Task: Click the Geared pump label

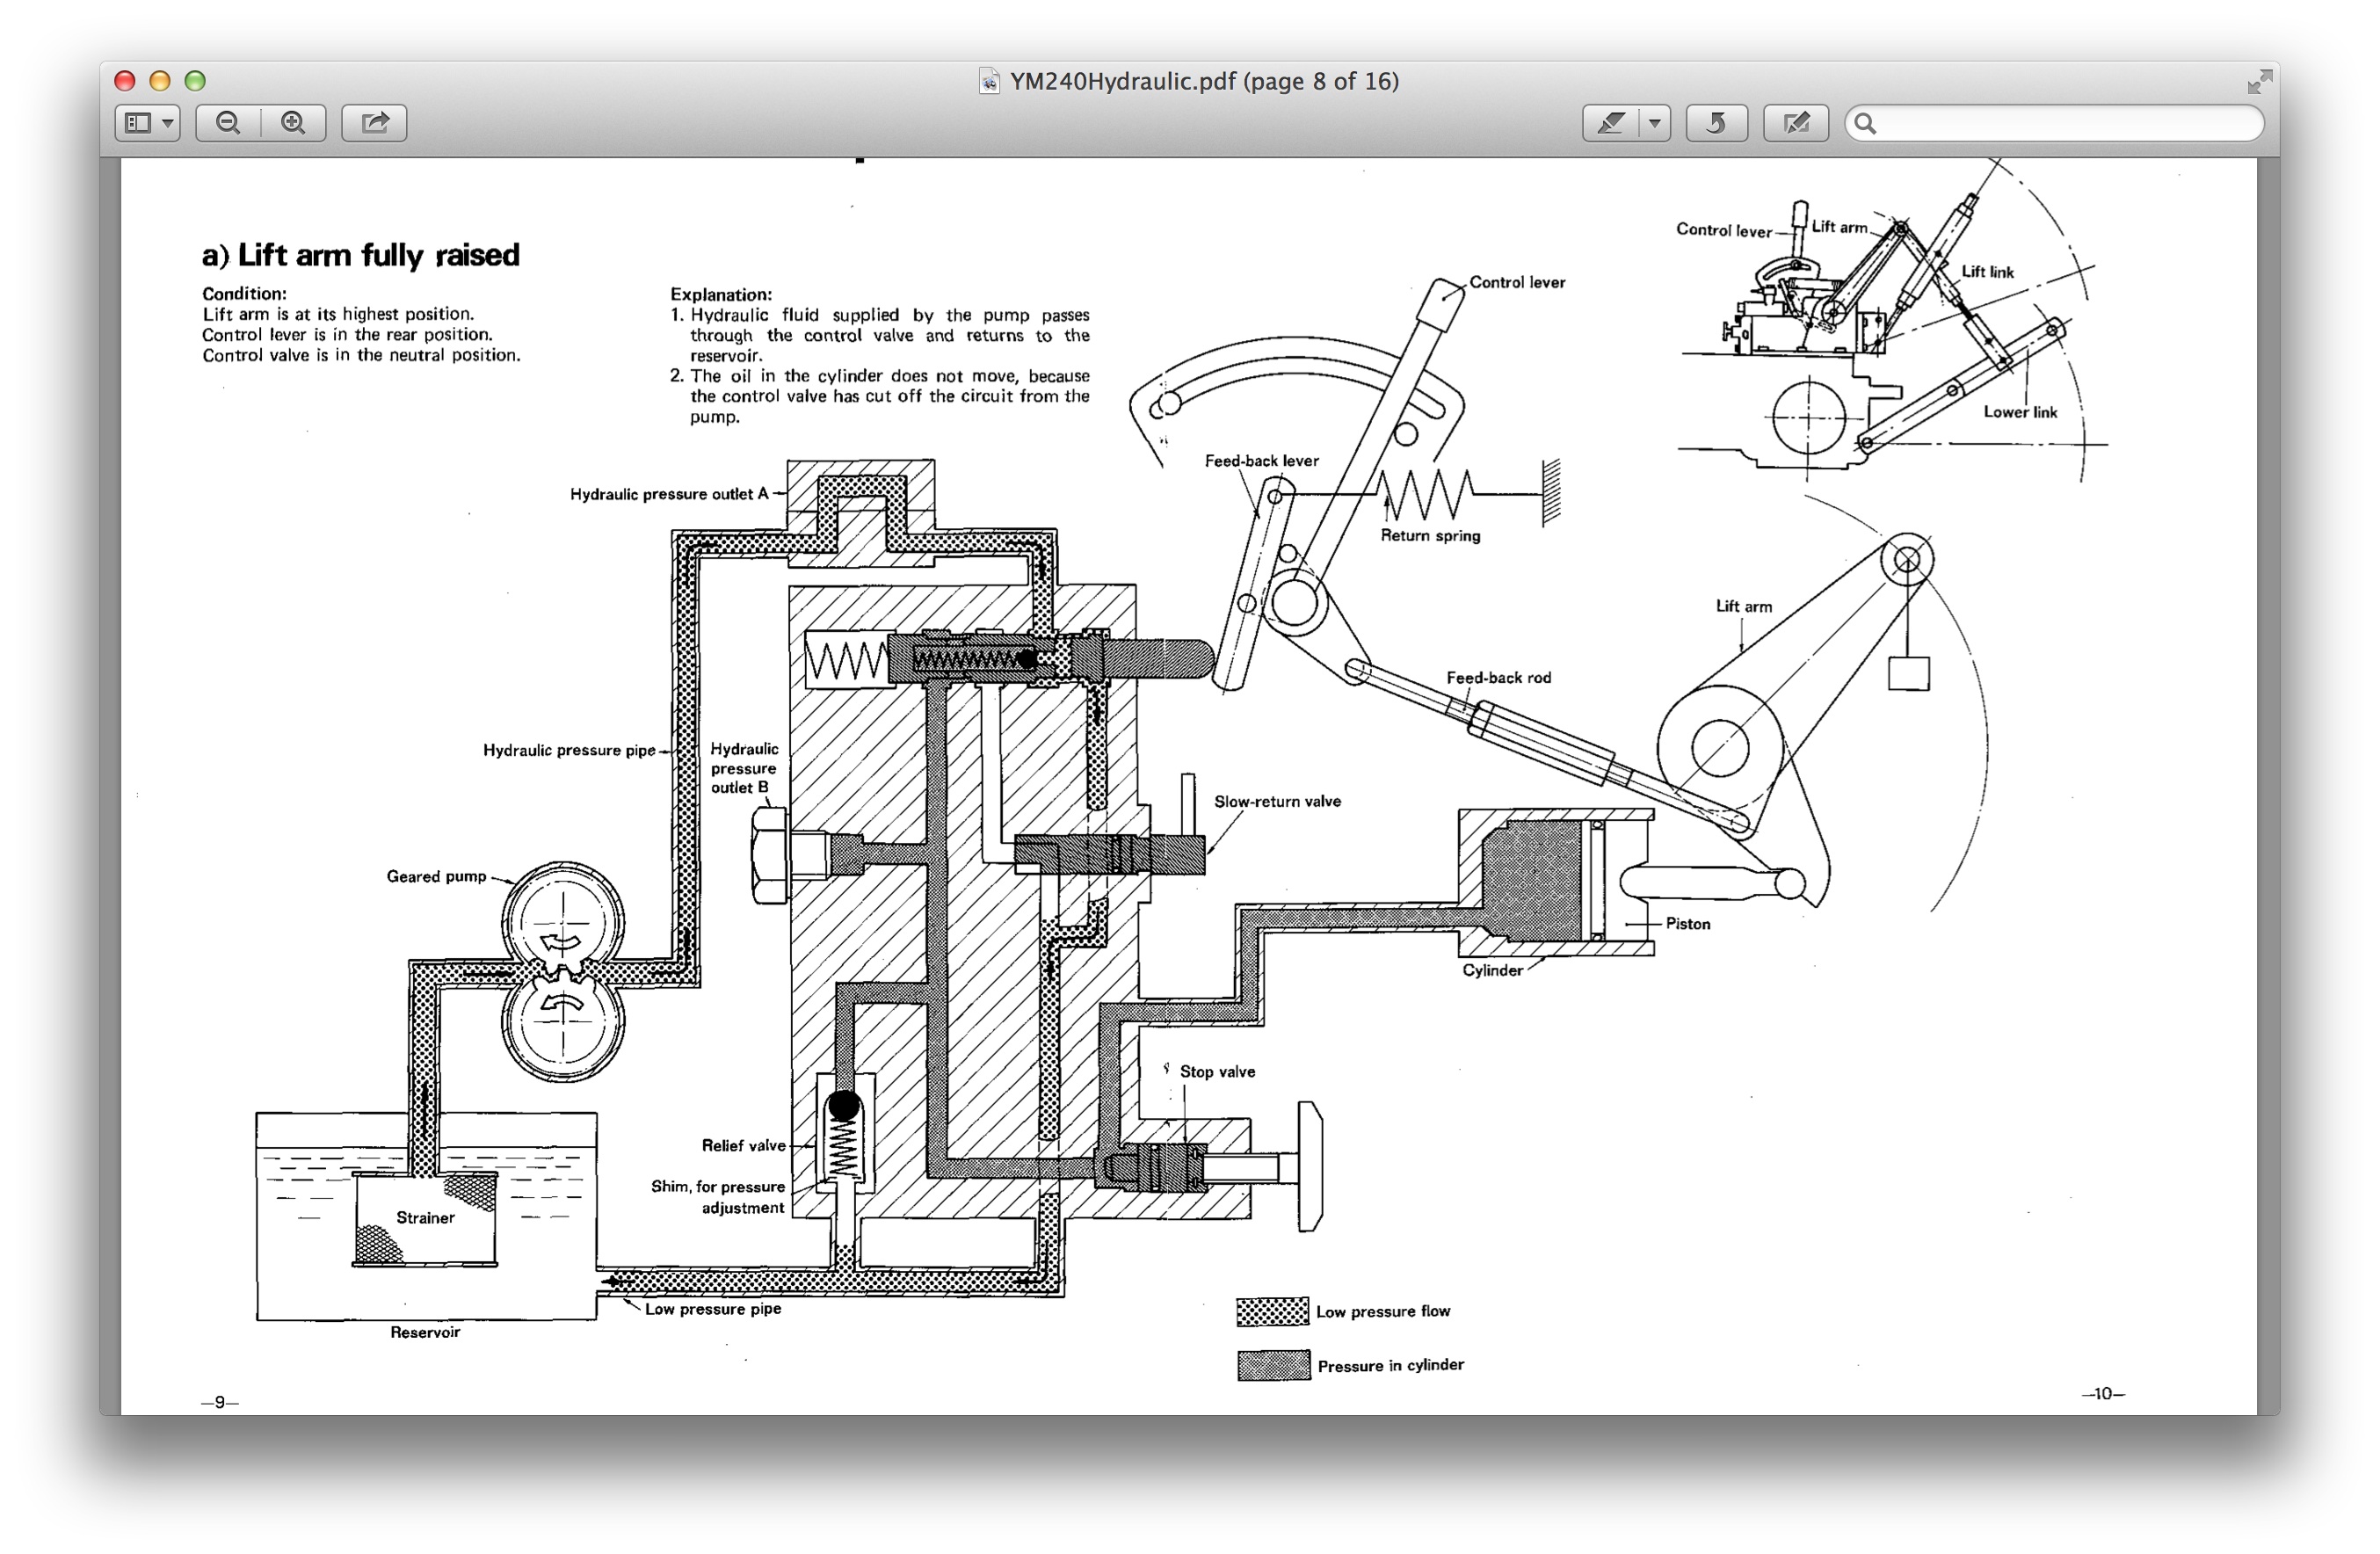Action: (436, 876)
